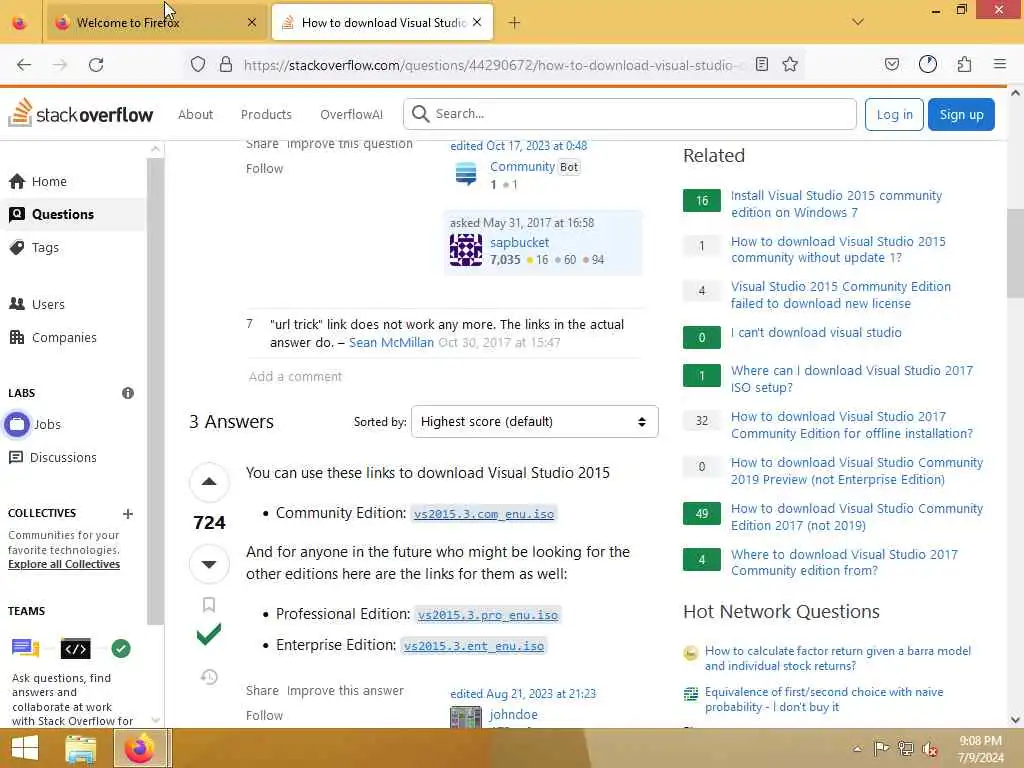The image size is (1024, 768).
Task: Save page to Pocket icon
Action: [x=892, y=64]
